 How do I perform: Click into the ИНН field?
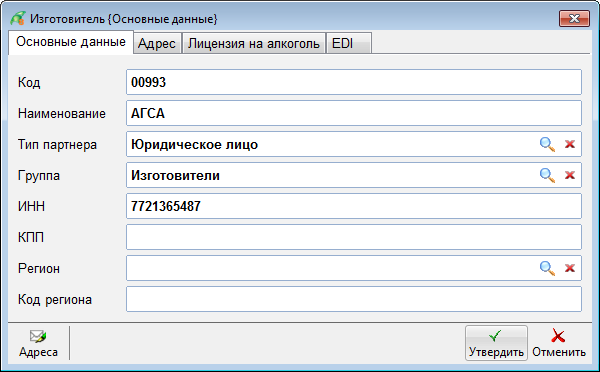pyautogui.click(x=354, y=206)
